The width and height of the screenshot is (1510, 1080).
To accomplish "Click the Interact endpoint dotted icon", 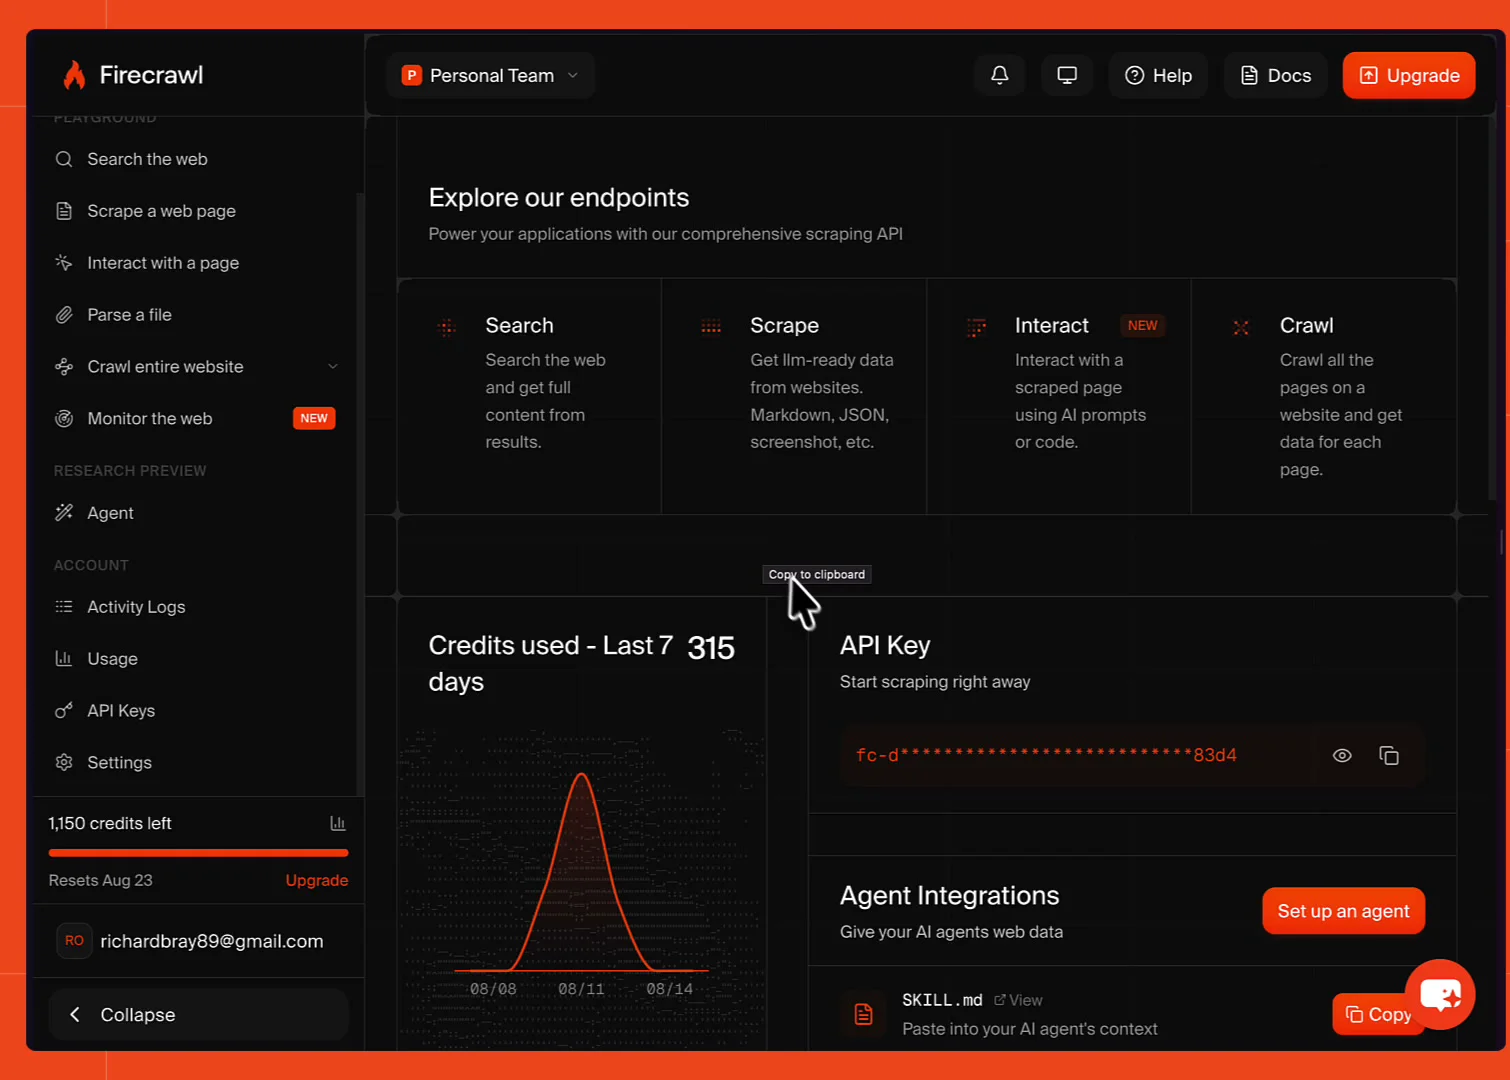I will click(976, 326).
